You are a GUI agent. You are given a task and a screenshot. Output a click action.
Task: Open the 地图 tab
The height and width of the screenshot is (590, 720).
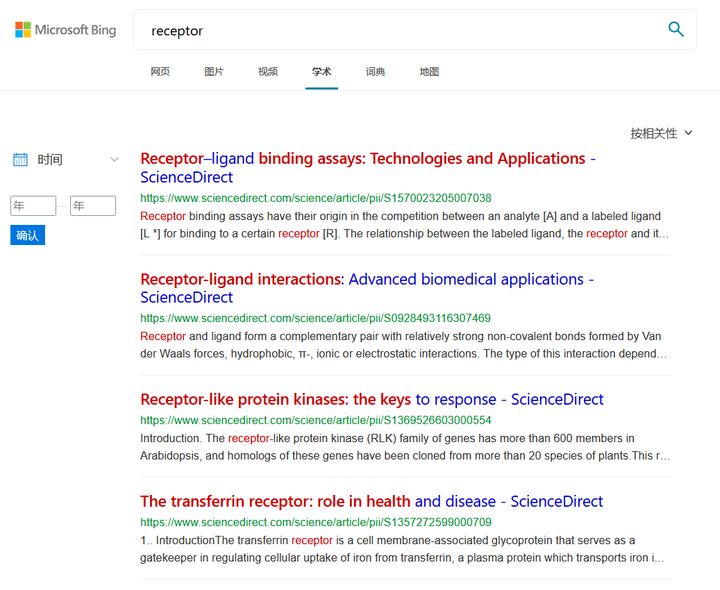pyautogui.click(x=429, y=72)
